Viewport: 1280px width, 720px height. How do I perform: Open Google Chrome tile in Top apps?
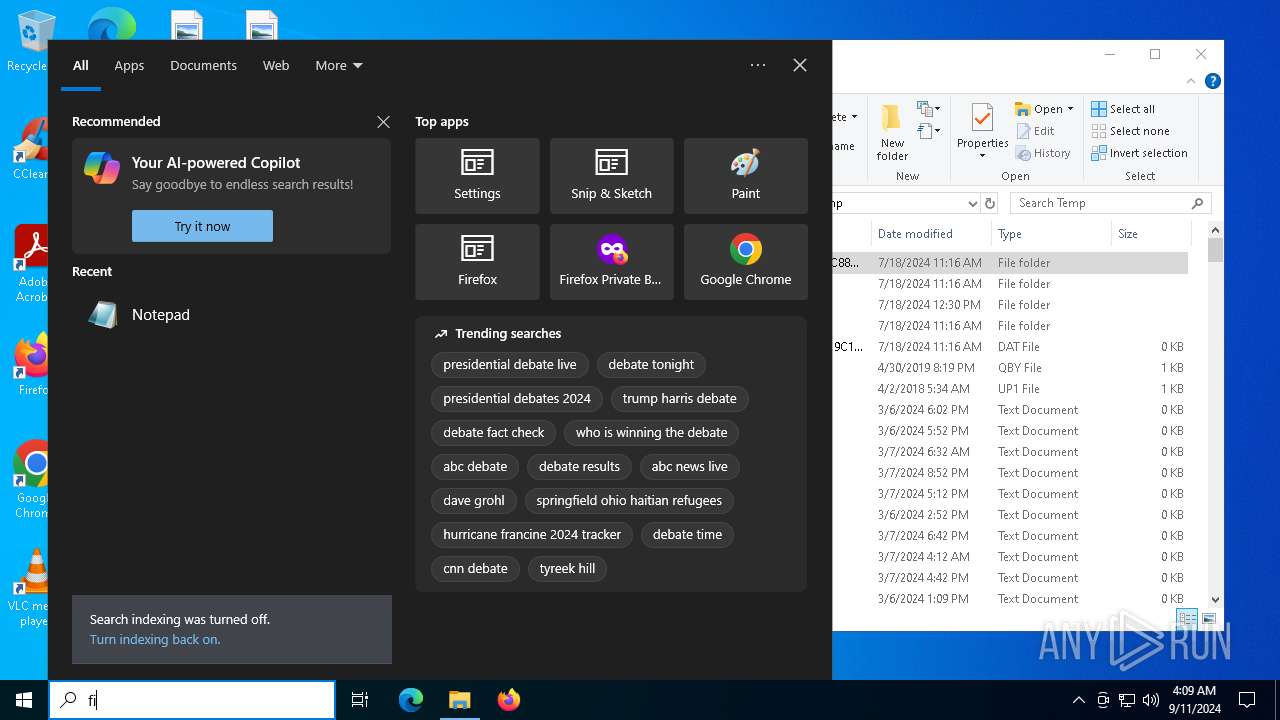tap(745, 262)
